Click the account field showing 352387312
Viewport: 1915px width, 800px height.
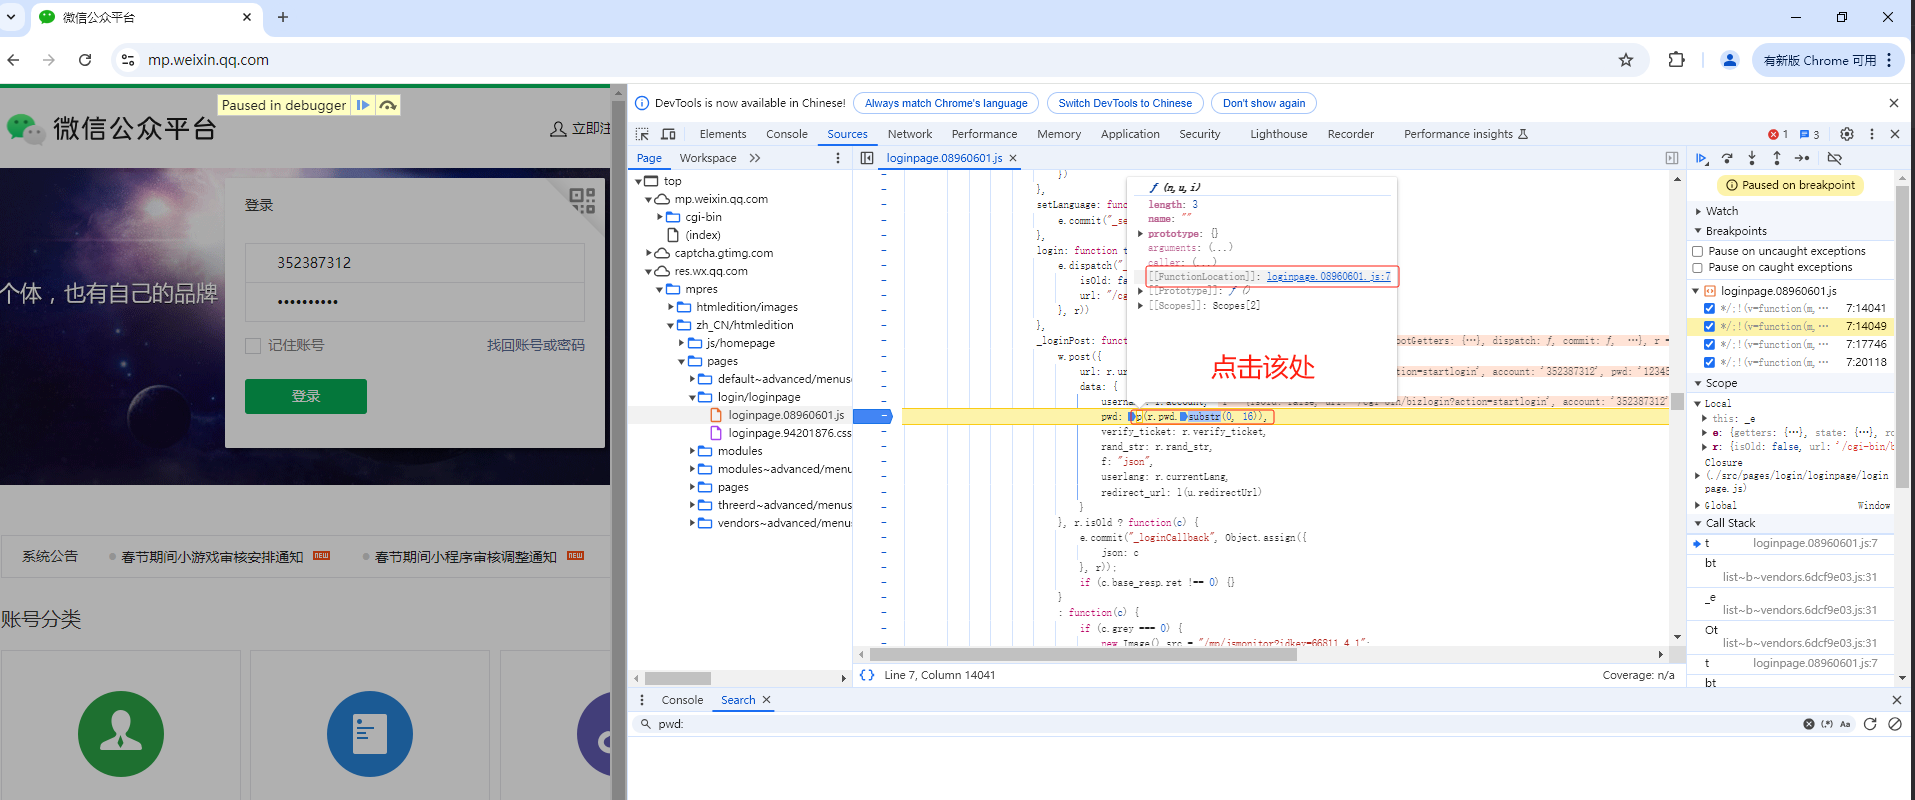[x=415, y=263]
